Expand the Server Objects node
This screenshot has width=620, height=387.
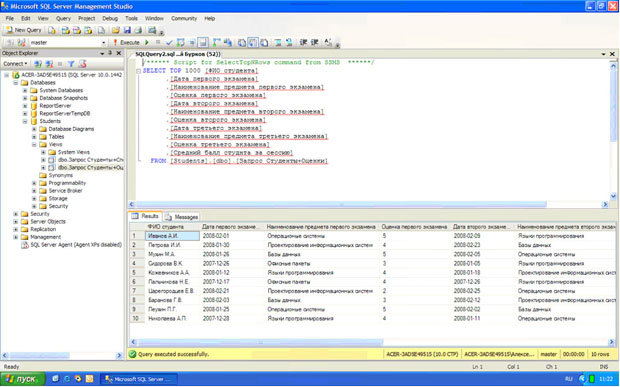[15, 222]
